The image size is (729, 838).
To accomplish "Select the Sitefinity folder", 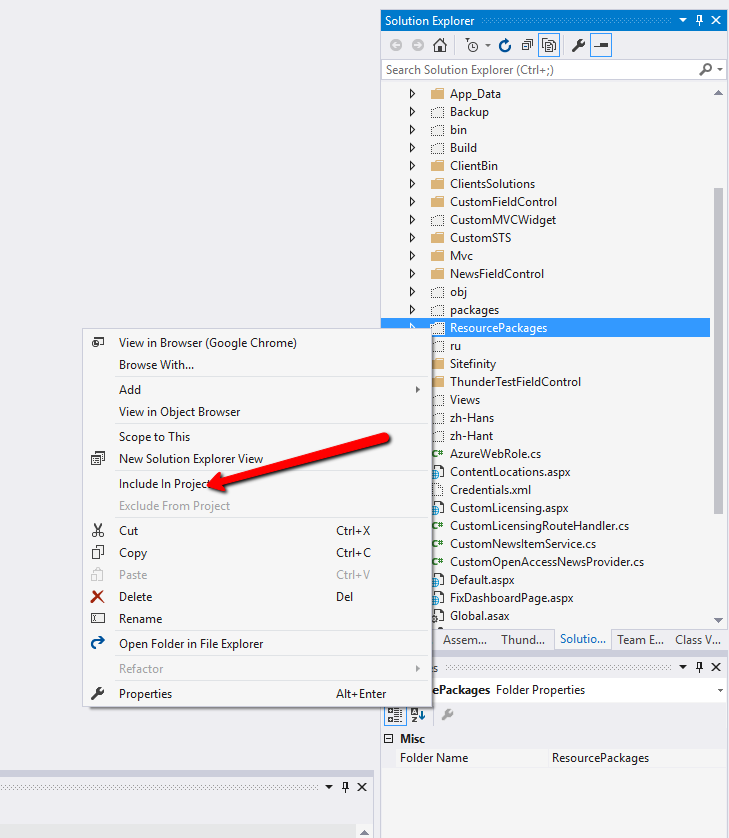I will pyautogui.click(x=472, y=364).
